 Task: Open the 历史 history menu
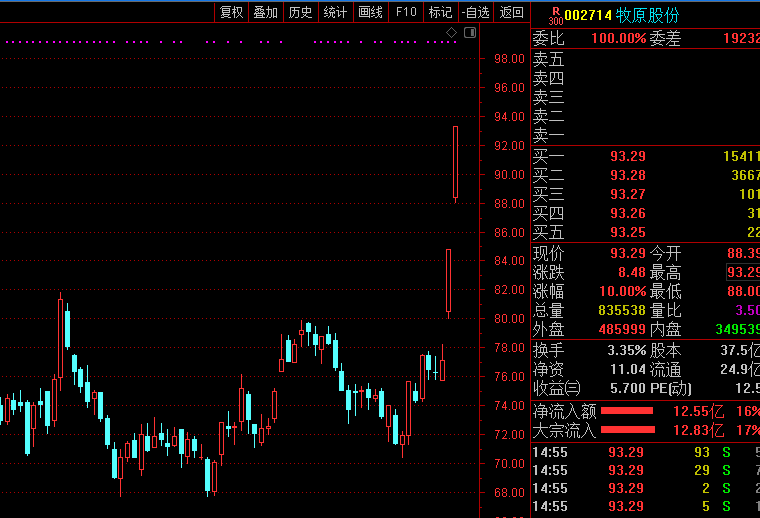[301, 12]
